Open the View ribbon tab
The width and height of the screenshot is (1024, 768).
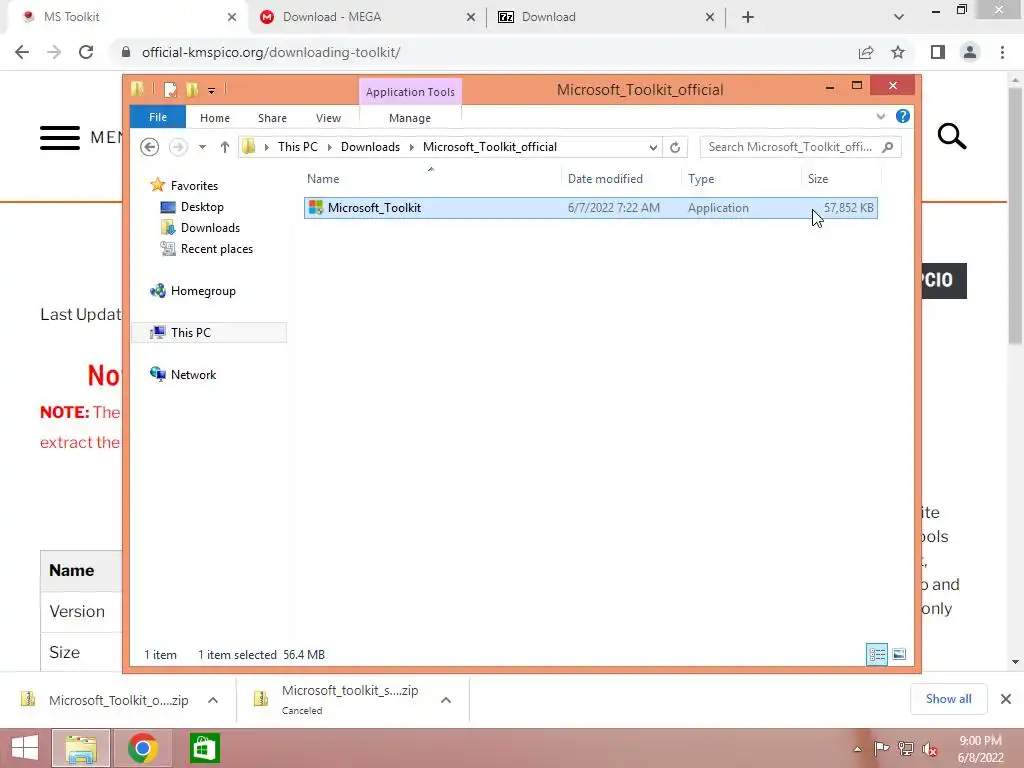click(328, 118)
